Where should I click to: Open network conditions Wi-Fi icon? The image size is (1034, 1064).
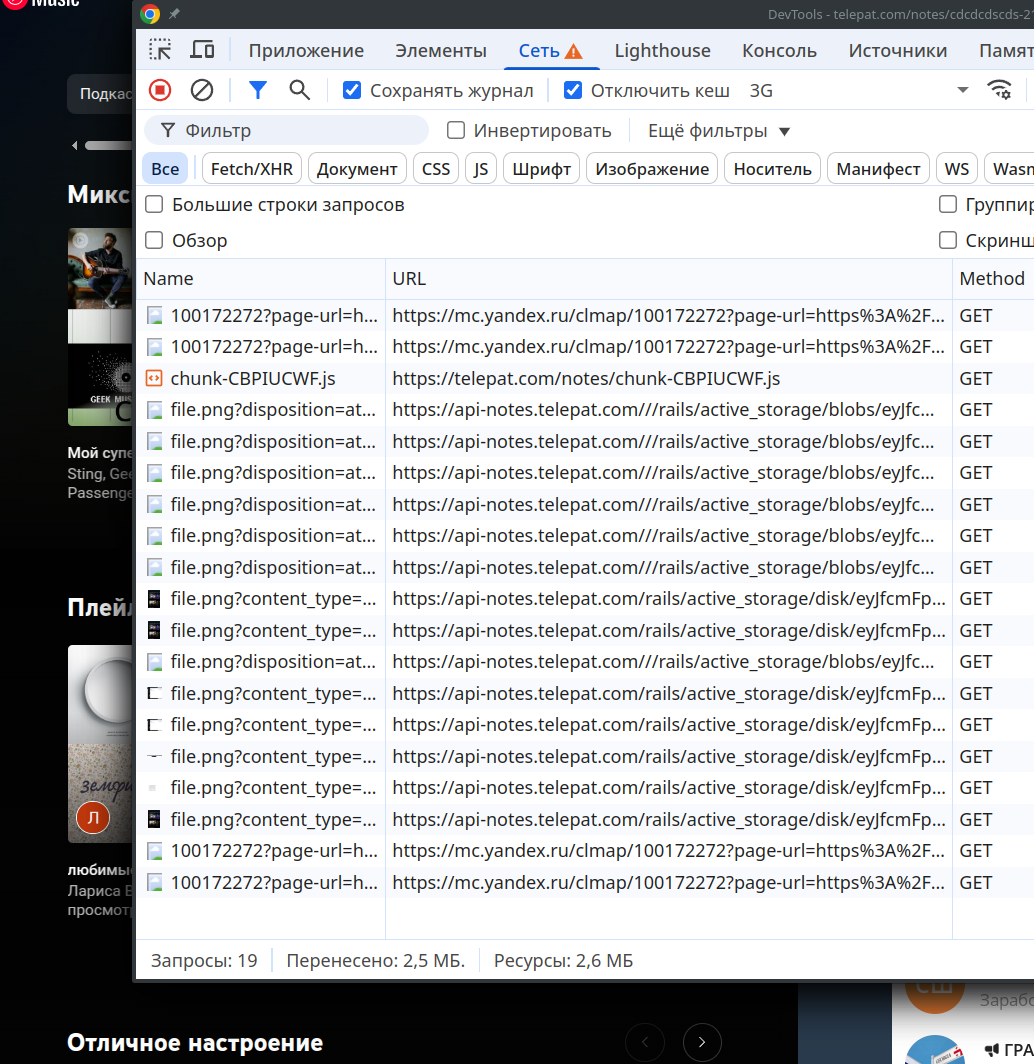999,90
